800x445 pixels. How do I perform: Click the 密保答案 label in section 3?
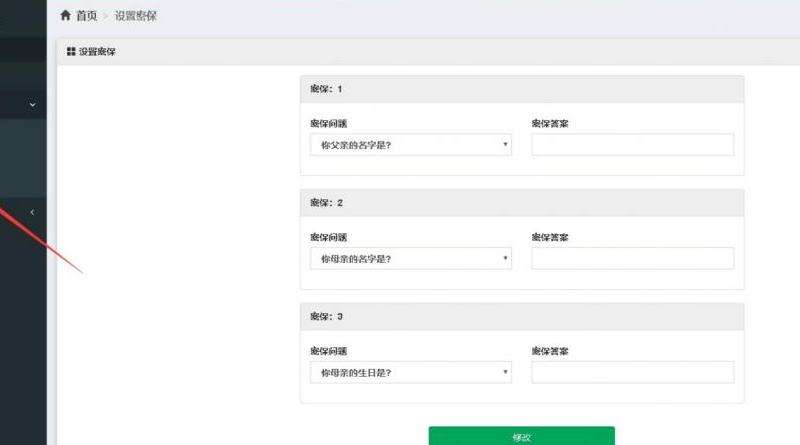tap(550, 351)
